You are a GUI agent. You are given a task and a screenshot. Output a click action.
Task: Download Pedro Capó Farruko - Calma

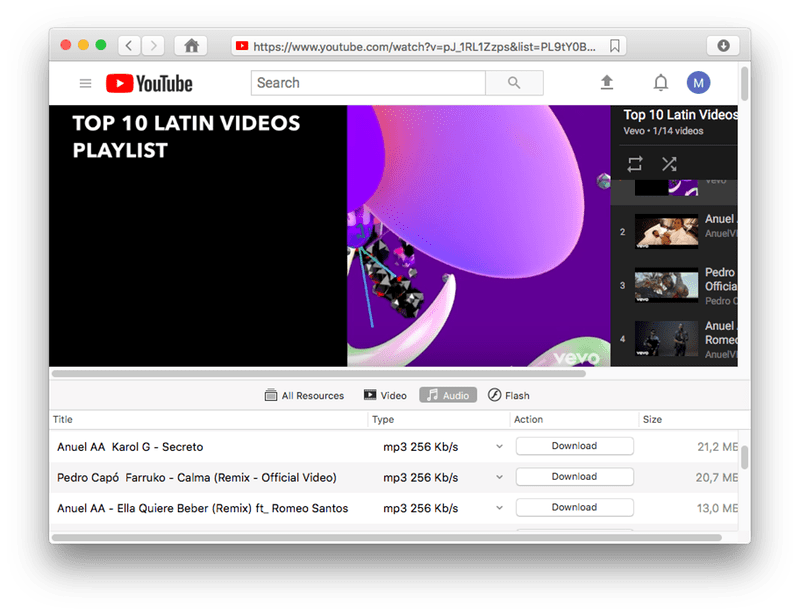click(574, 477)
